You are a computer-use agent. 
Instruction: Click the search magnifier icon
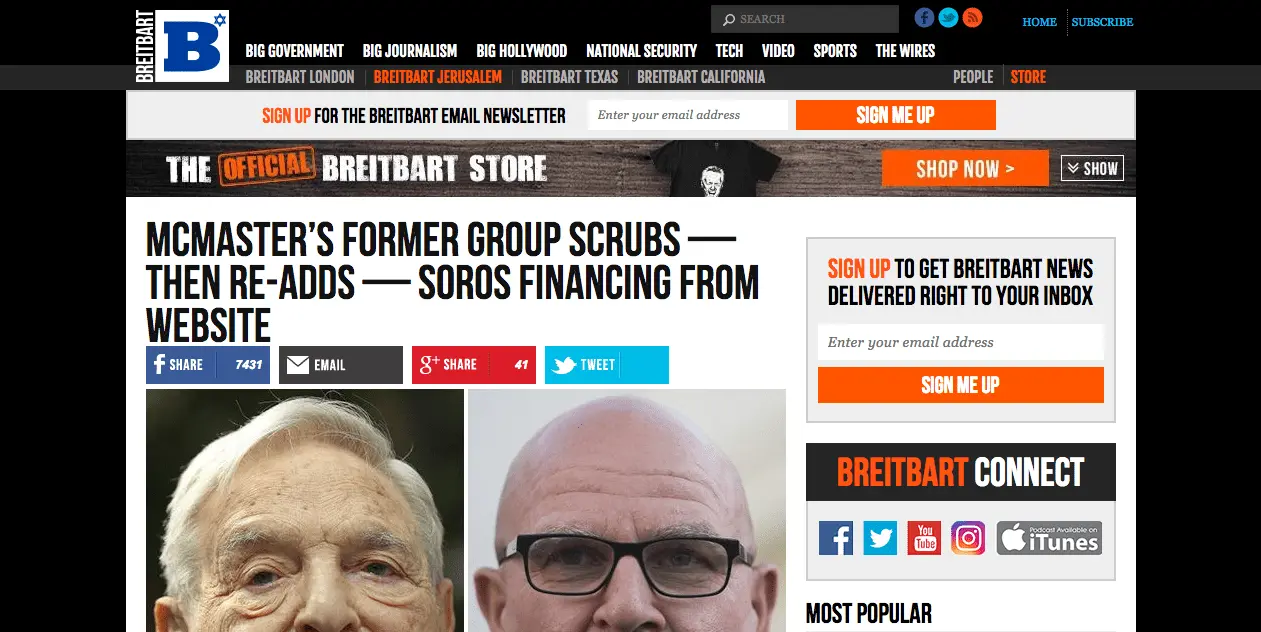[729, 19]
